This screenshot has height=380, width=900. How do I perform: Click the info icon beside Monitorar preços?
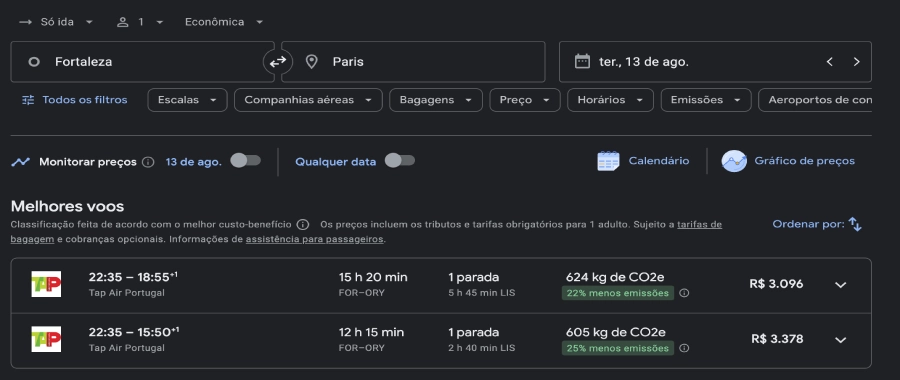148,162
